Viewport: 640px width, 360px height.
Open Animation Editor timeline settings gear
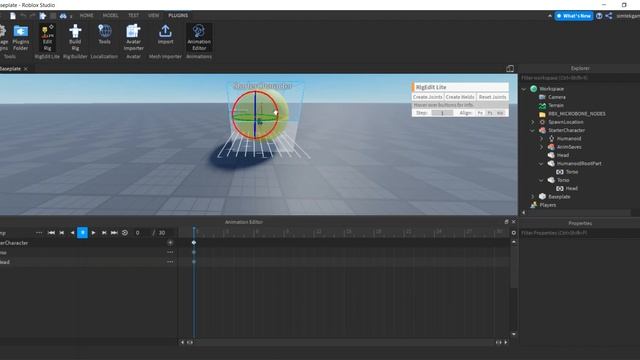(513, 233)
